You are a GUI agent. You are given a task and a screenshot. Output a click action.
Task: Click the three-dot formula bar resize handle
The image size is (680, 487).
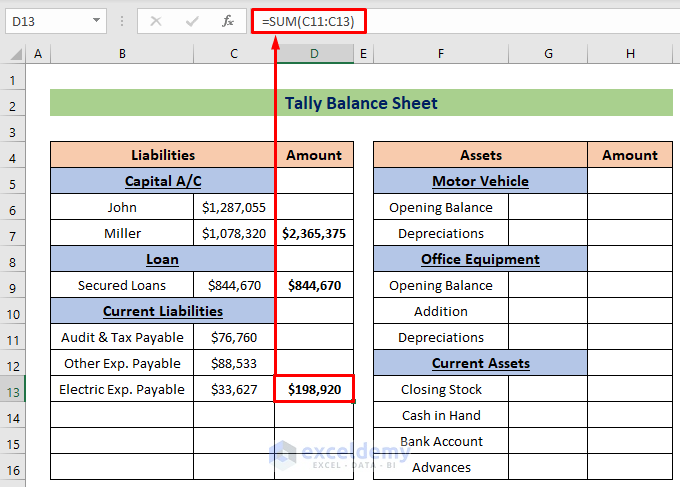pos(122,20)
